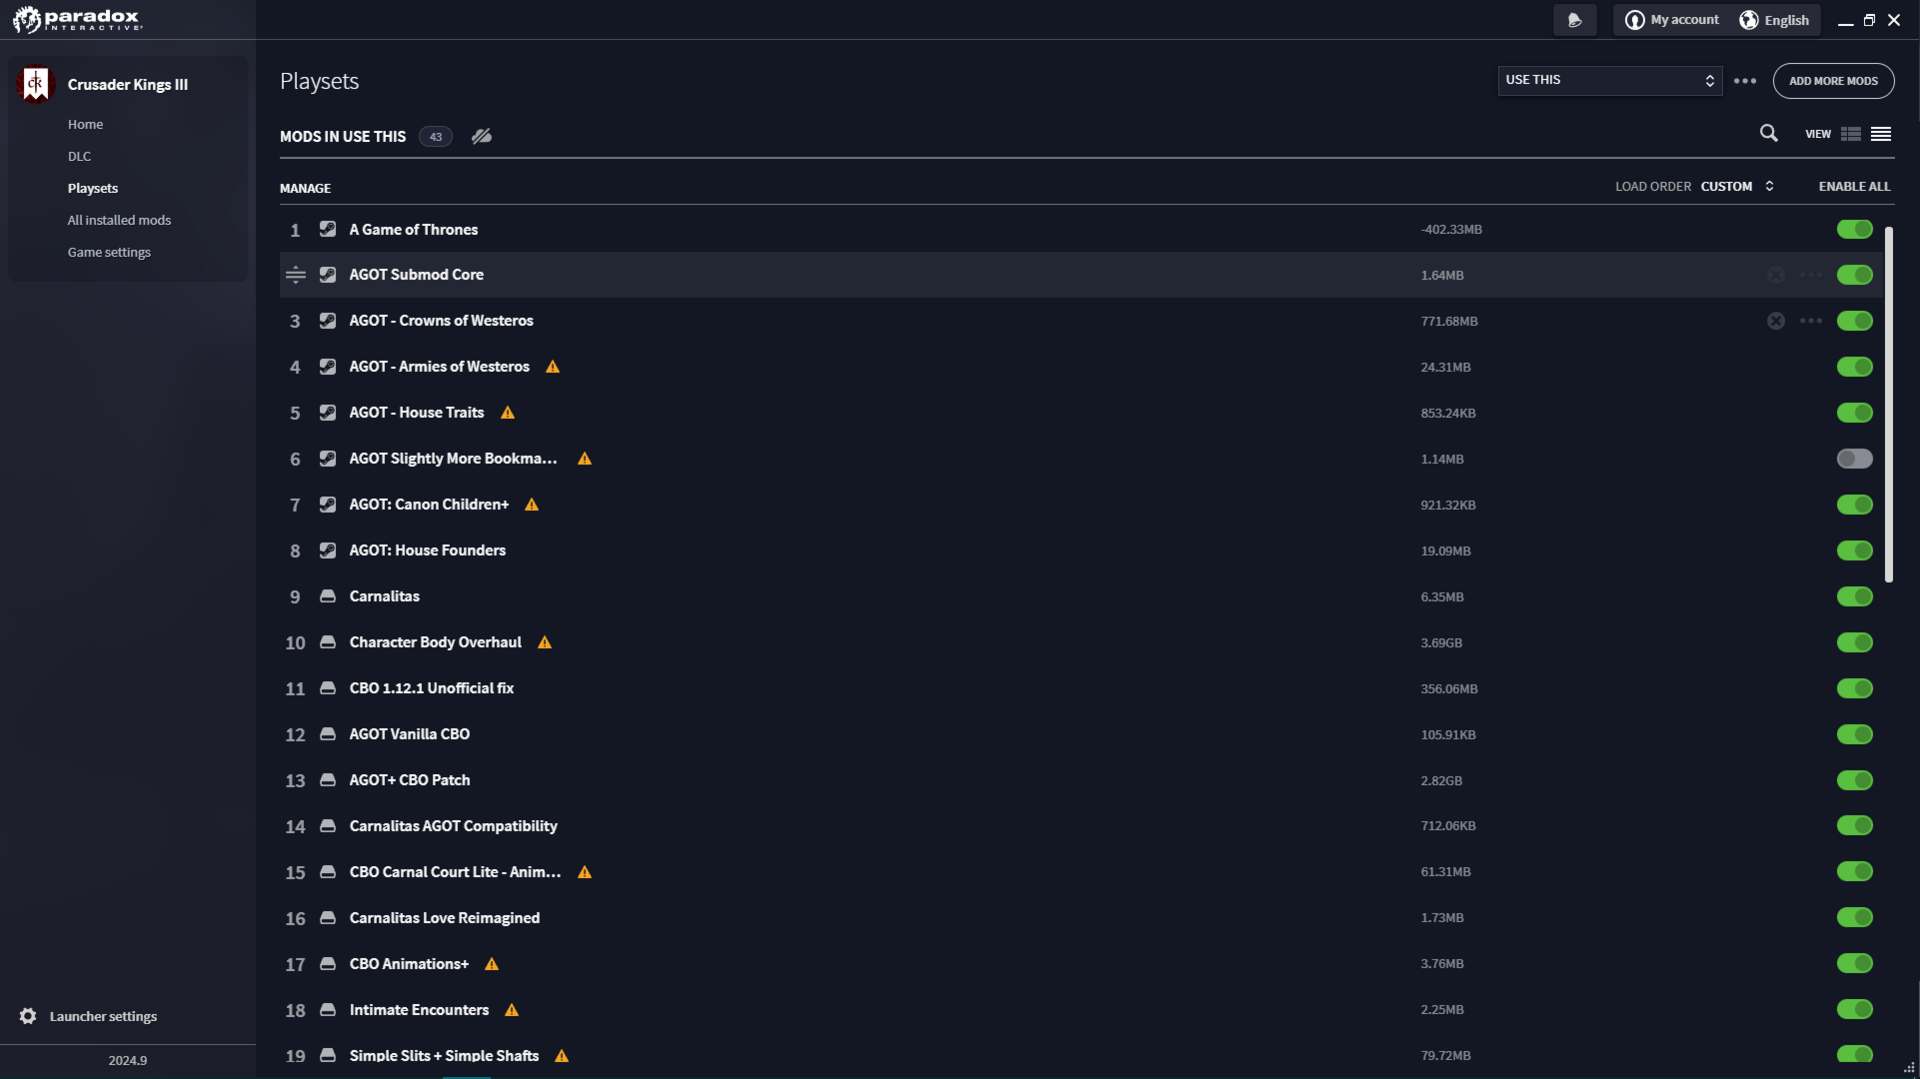Open Launcher settings
The image size is (1920, 1079).
point(103,1016)
